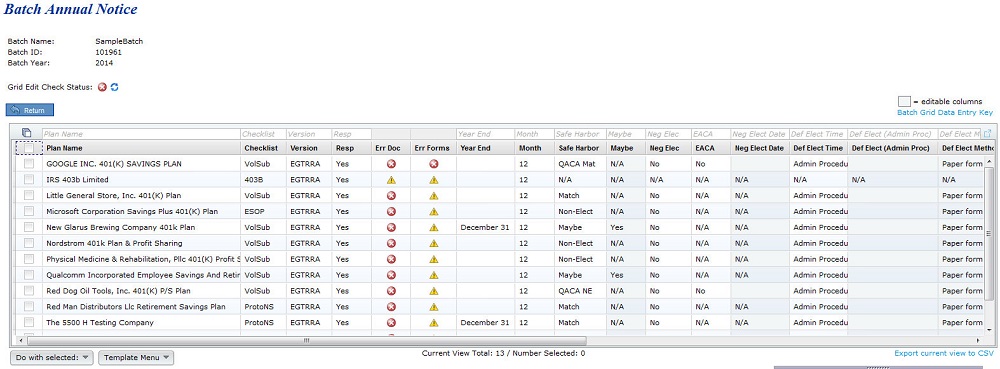
Task: Click Err Forms warning icon for Microsoft Corporation plan
Action: click(x=434, y=212)
